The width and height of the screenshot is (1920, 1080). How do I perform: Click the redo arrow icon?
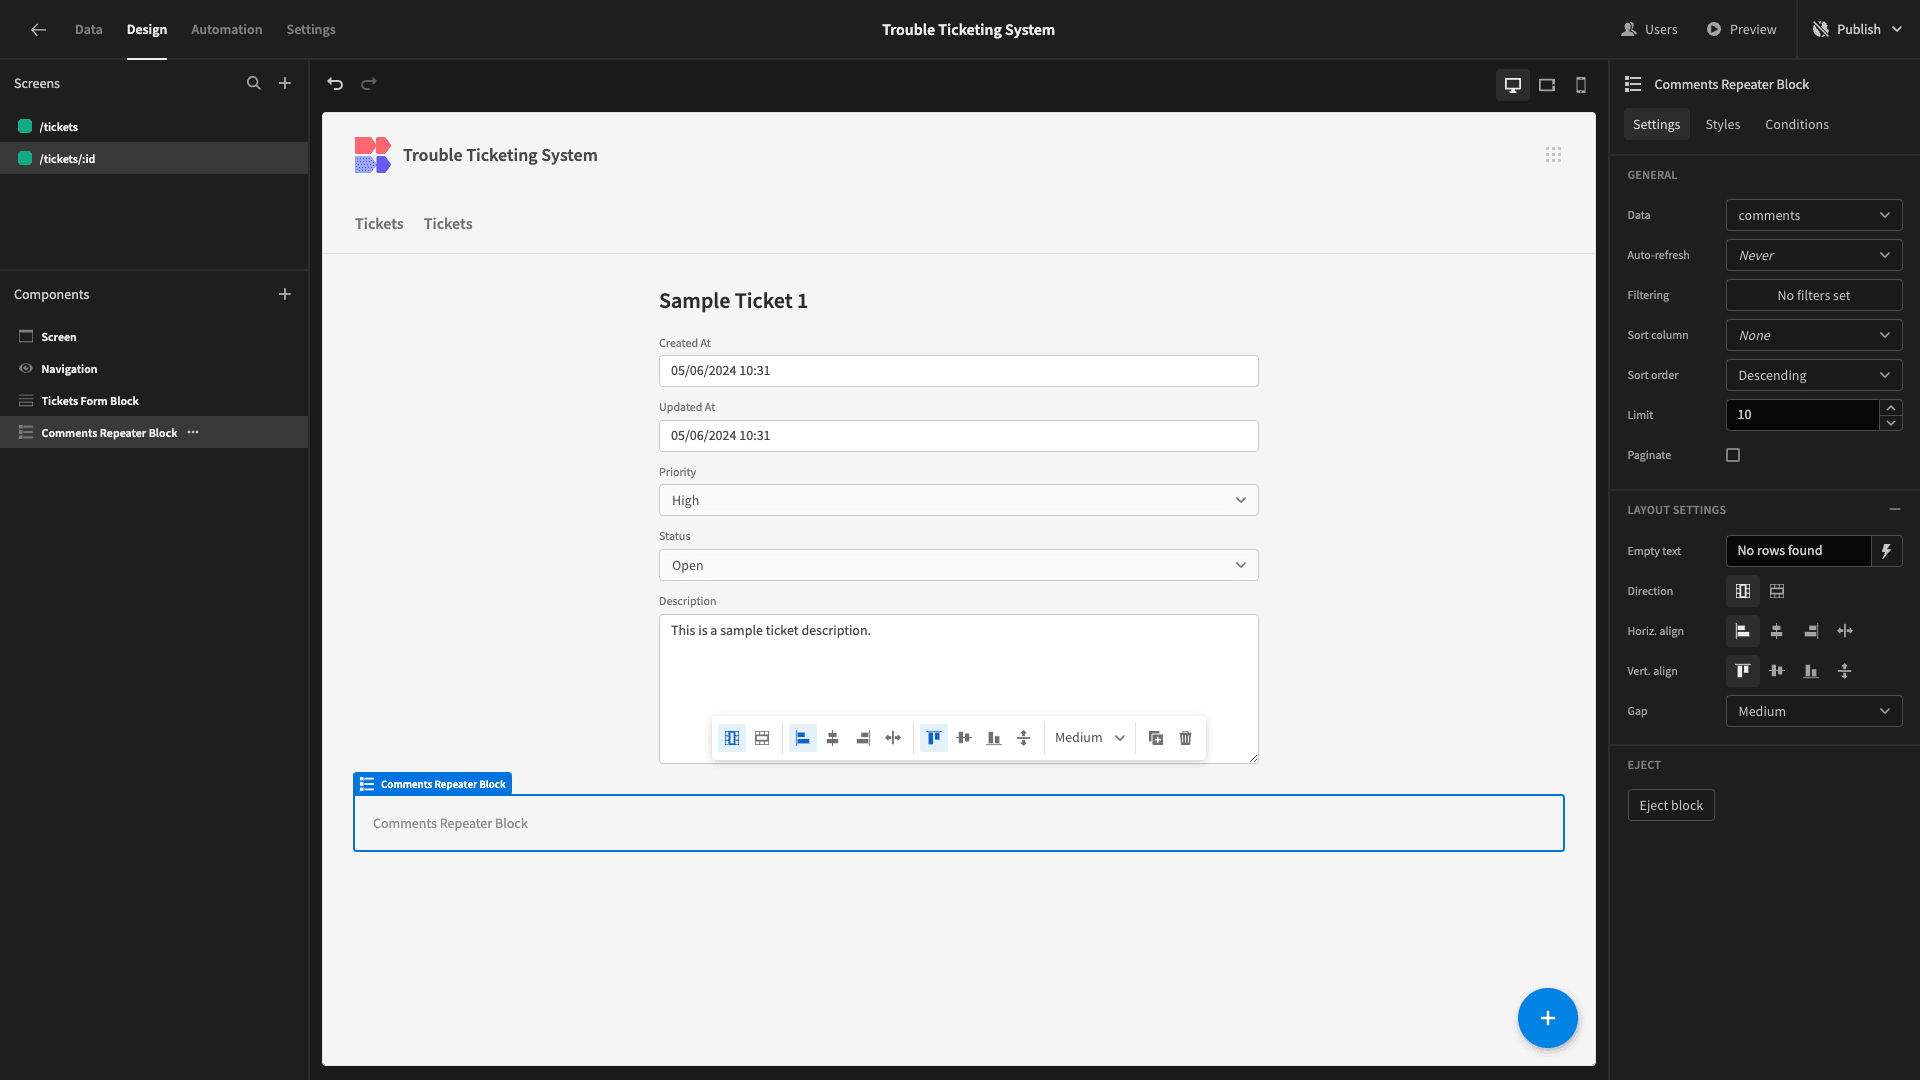[369, 84]
